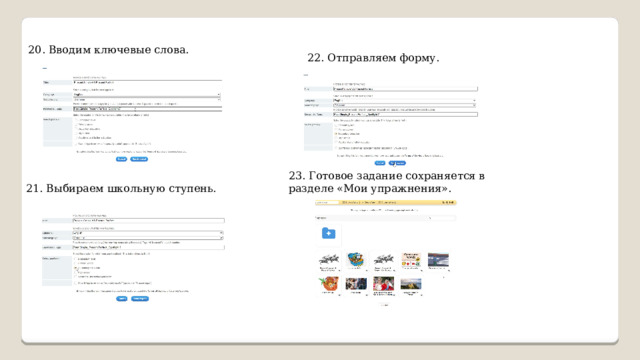Open the mountain landscape exercise thumbnail
The height and width of the screenshot is (360, 640).
[411, 284]
